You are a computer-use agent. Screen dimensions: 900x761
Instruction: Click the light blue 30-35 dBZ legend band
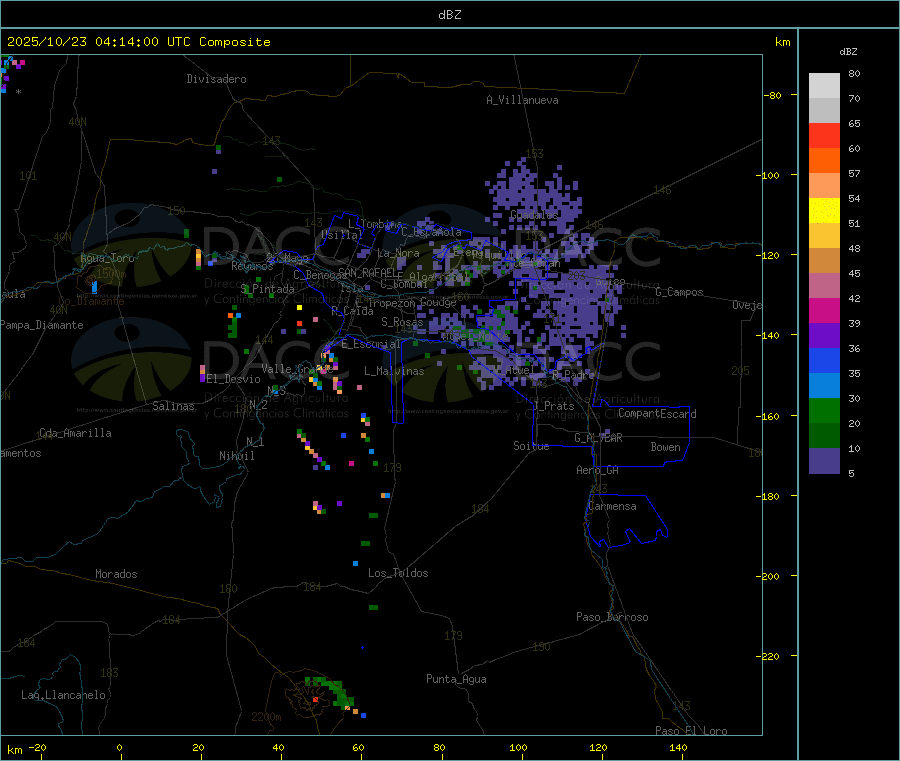[x=824, y=386]
